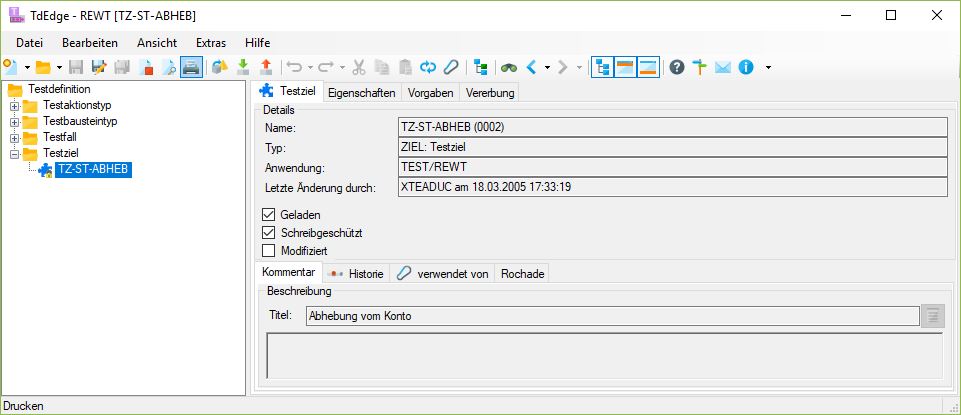Click the binoculars search icon

(509, 67)
